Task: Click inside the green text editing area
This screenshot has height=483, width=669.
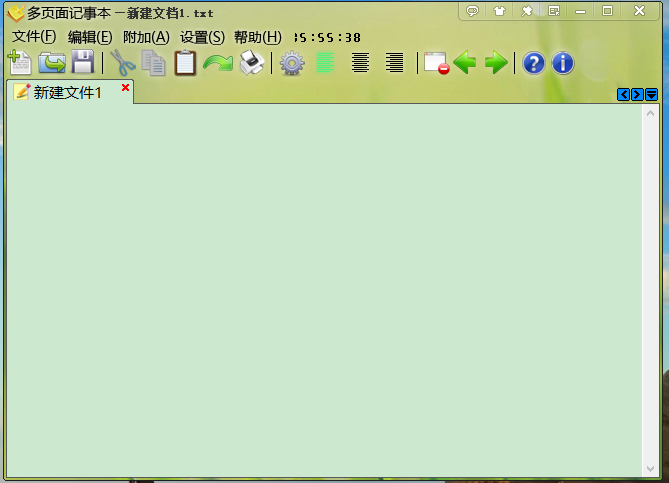Action: [x=324, y=290]
